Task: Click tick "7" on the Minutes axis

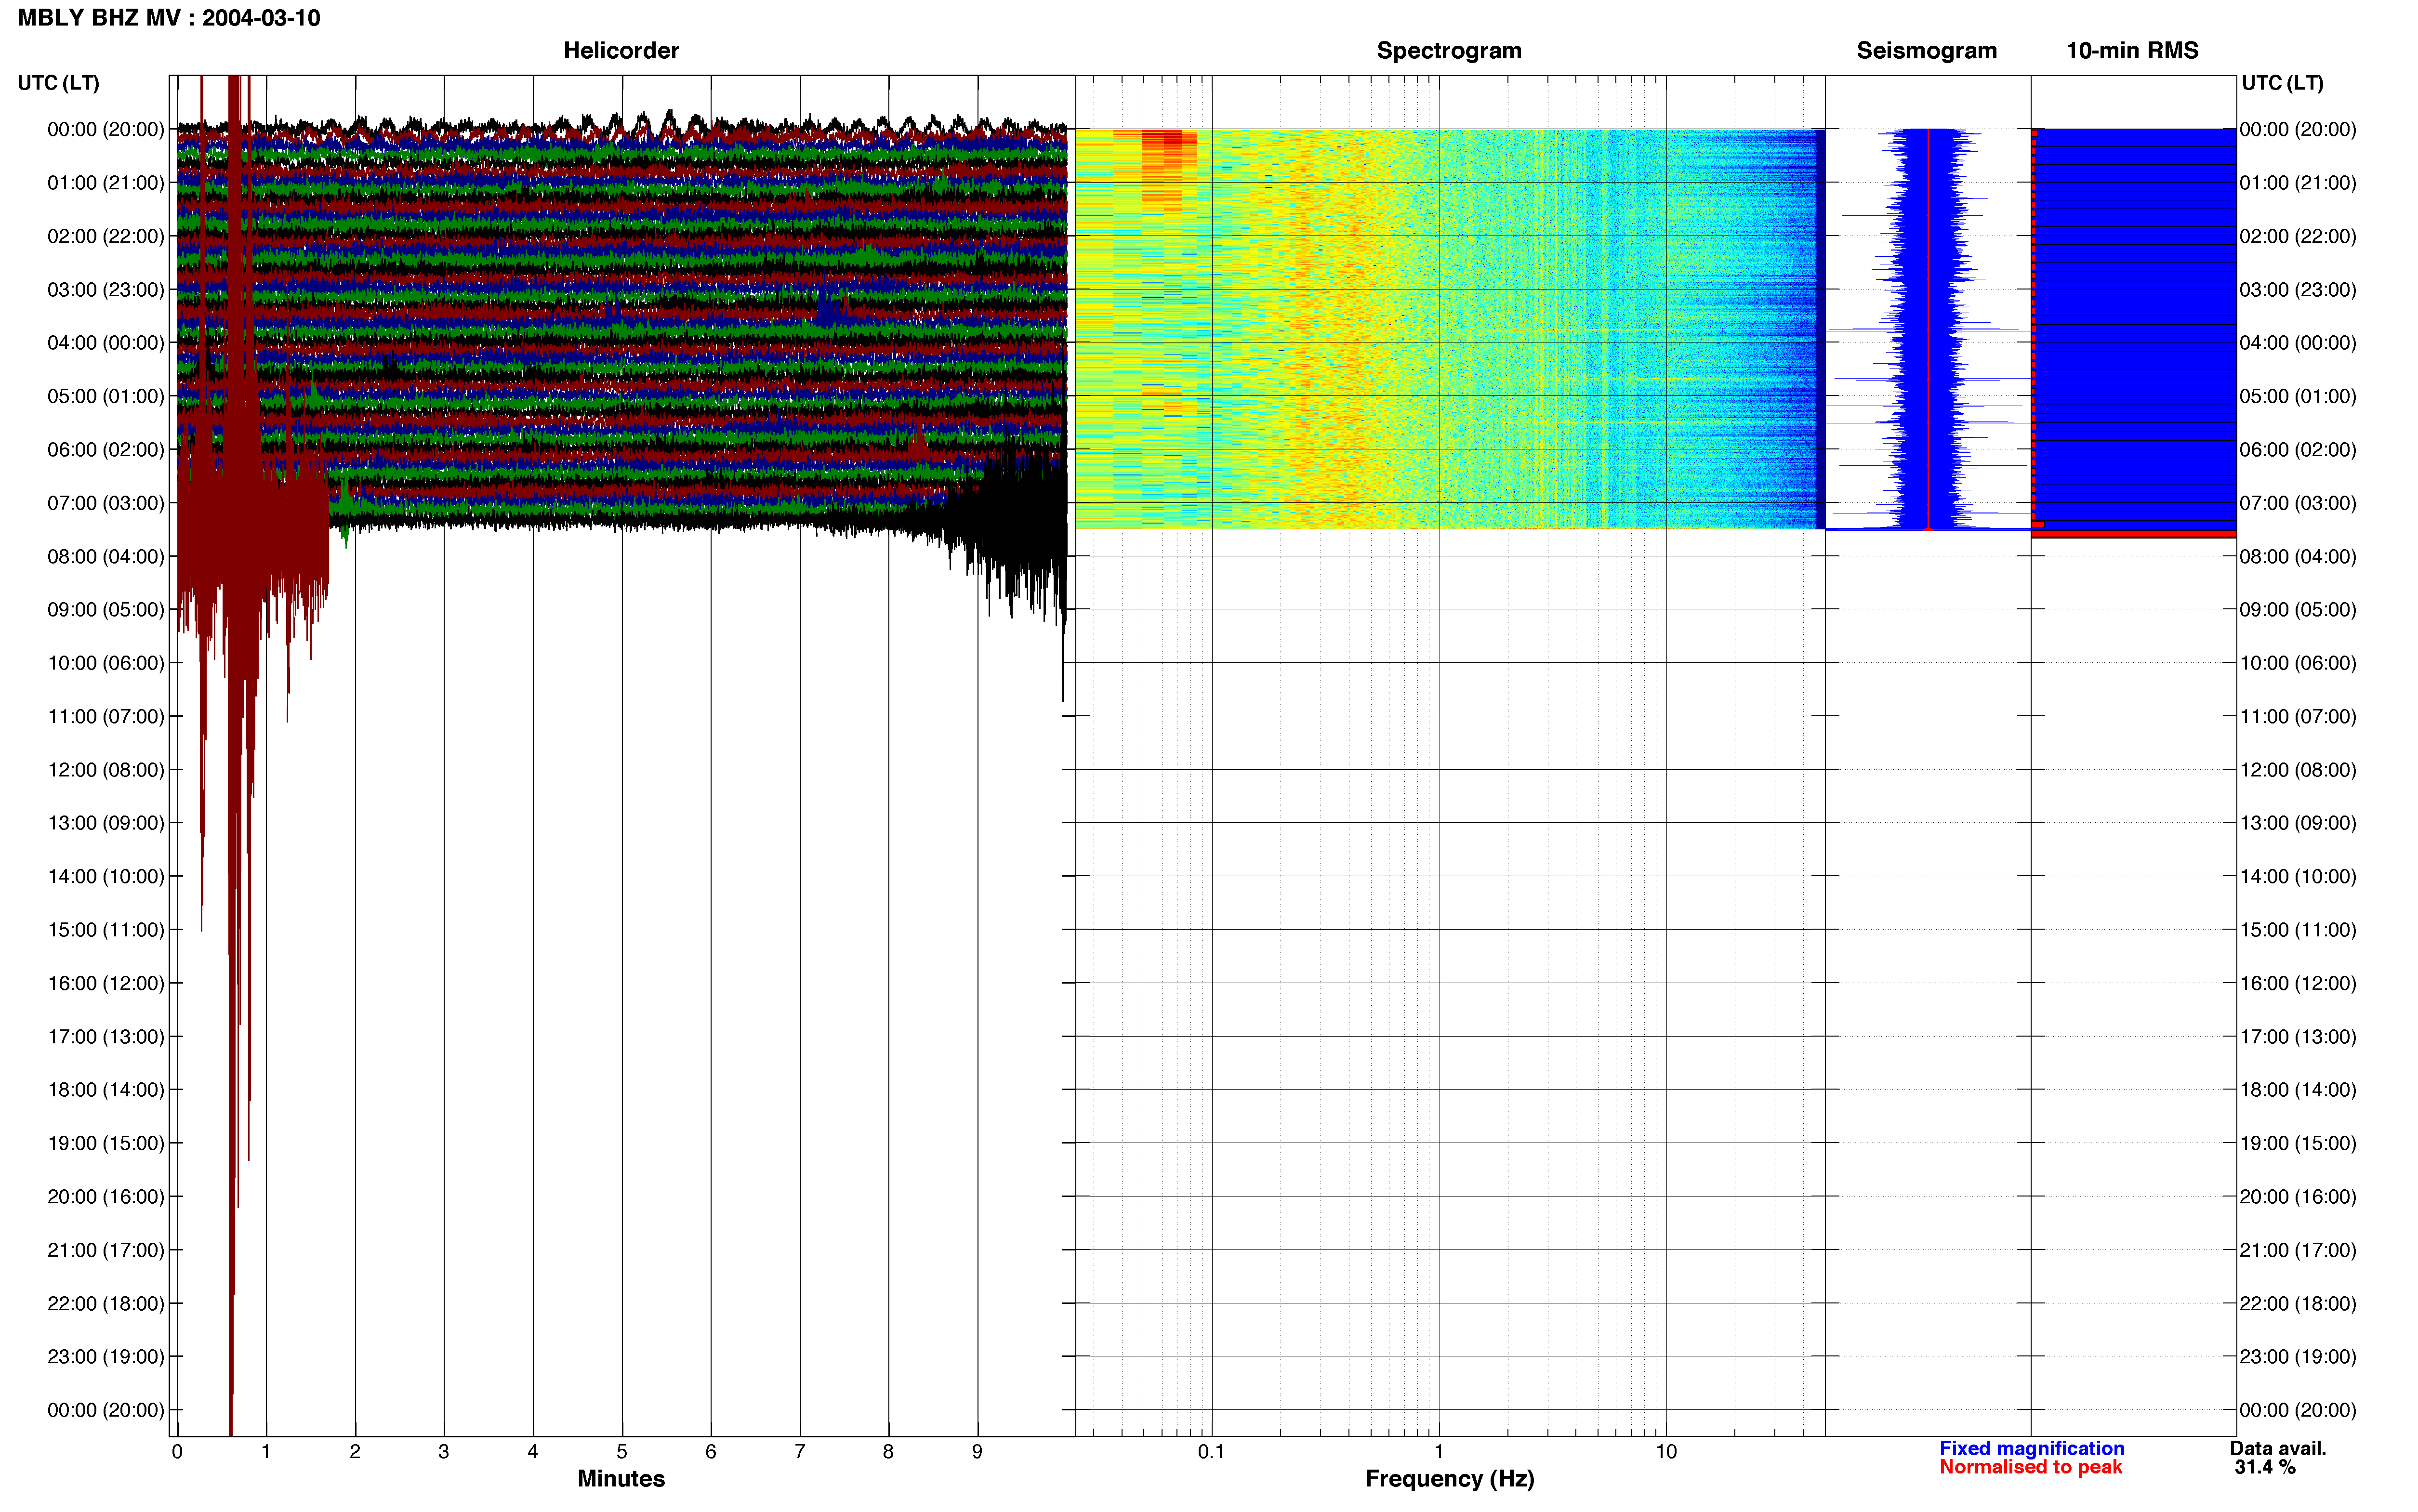Action: click(x=800, y=1452)
